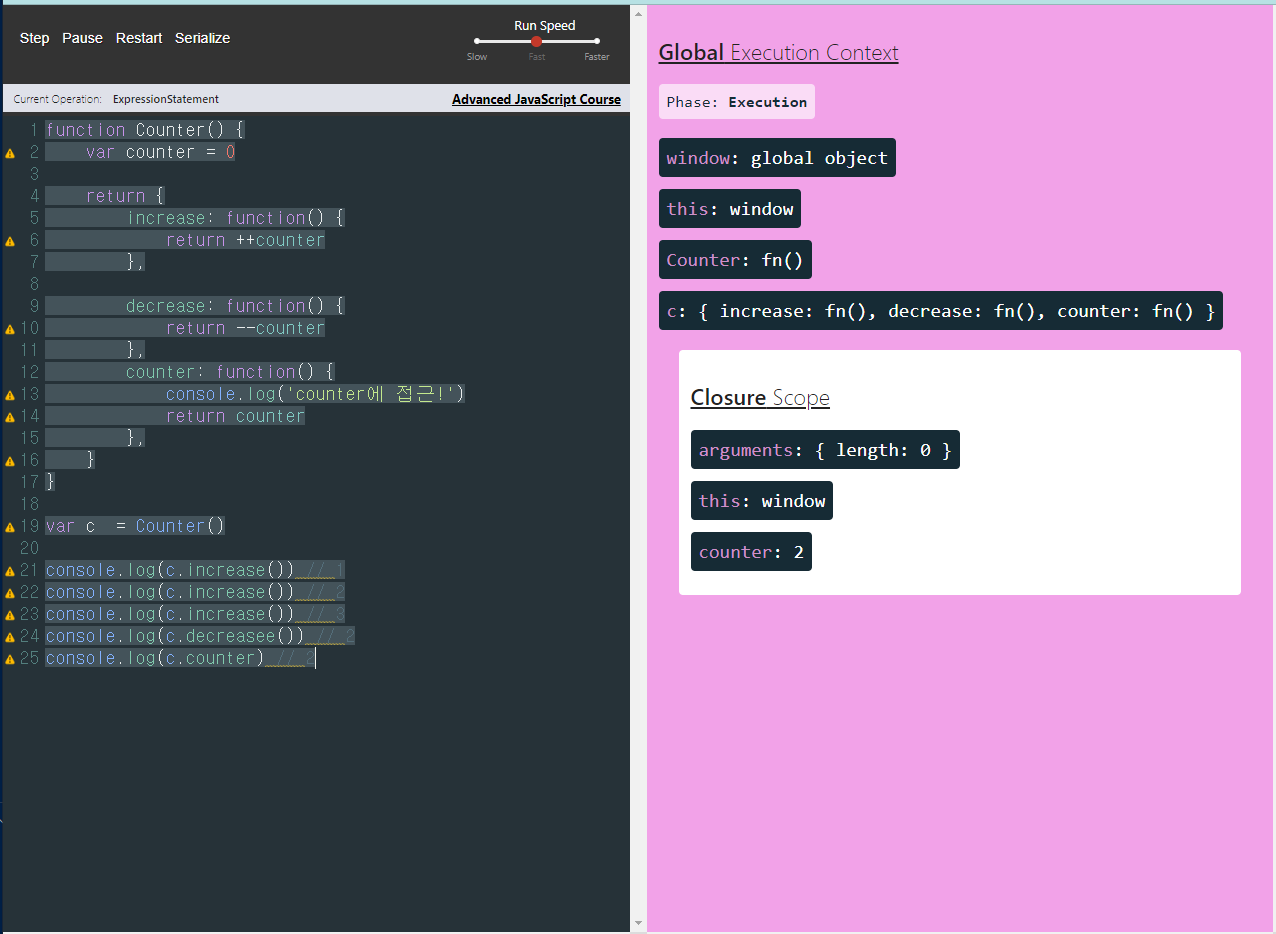Click warning icon on line 10
The width and height of the screenshot is (1276, 934).
[x=10, y=329]
